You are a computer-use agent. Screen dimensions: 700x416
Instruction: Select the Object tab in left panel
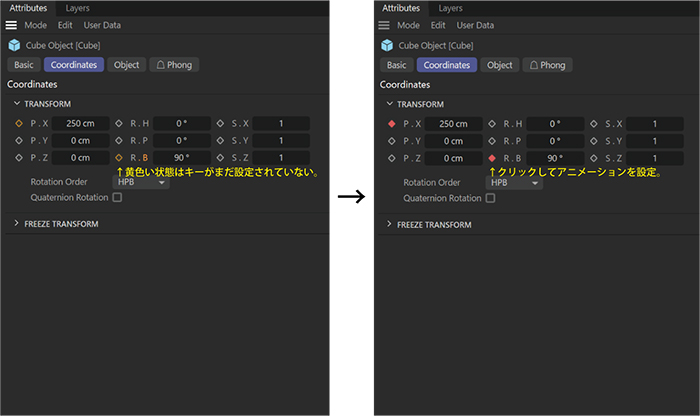point(126,65)
